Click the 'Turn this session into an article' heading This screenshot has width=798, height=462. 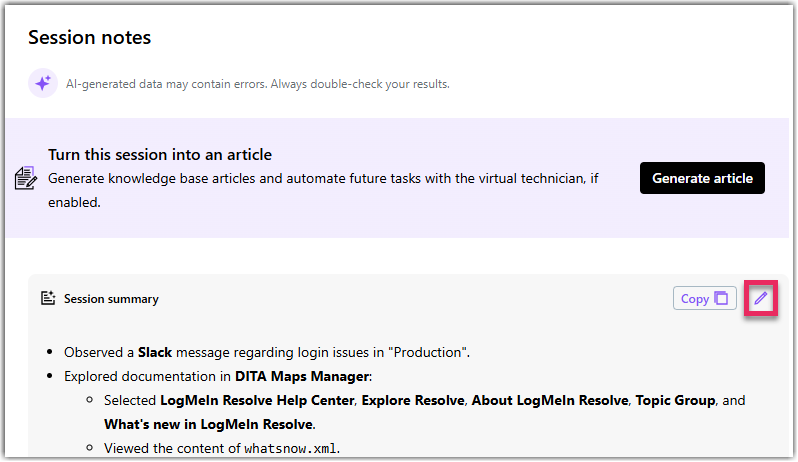[x=160, y=155]
